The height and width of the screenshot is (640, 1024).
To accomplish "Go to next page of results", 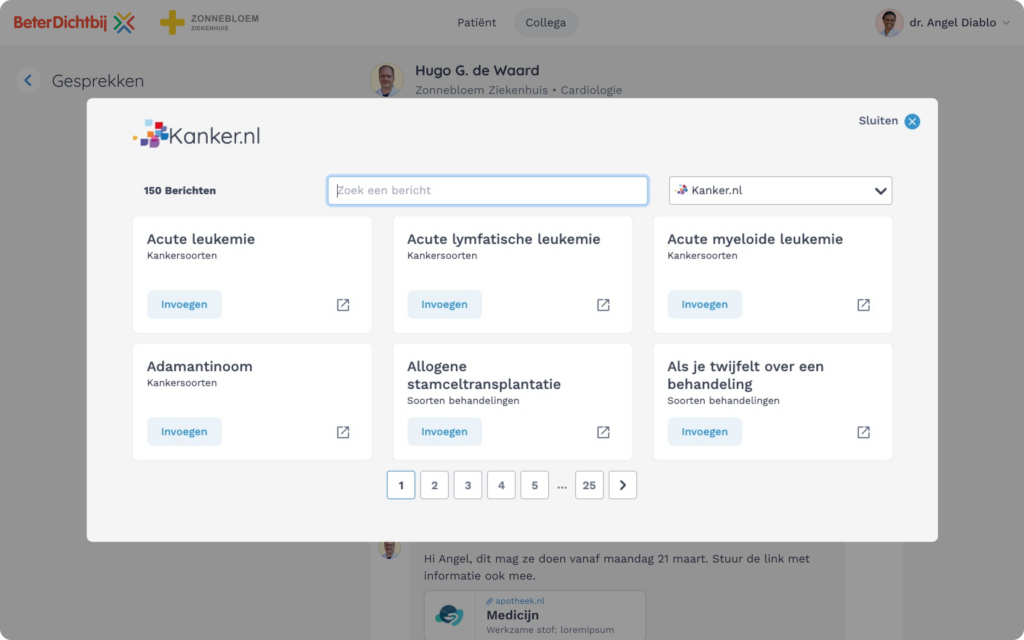I will [622, 485].
